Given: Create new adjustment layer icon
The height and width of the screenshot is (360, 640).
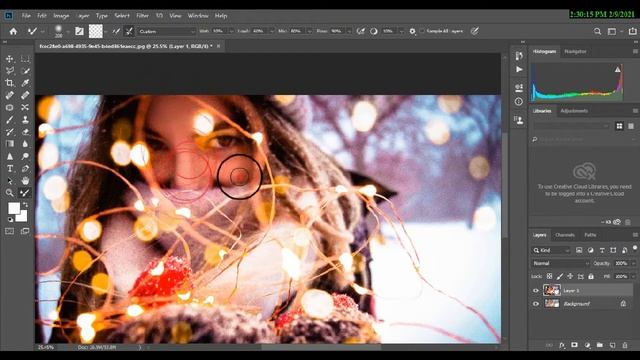Looking at the screenshot, I should [x=587, y=345].
